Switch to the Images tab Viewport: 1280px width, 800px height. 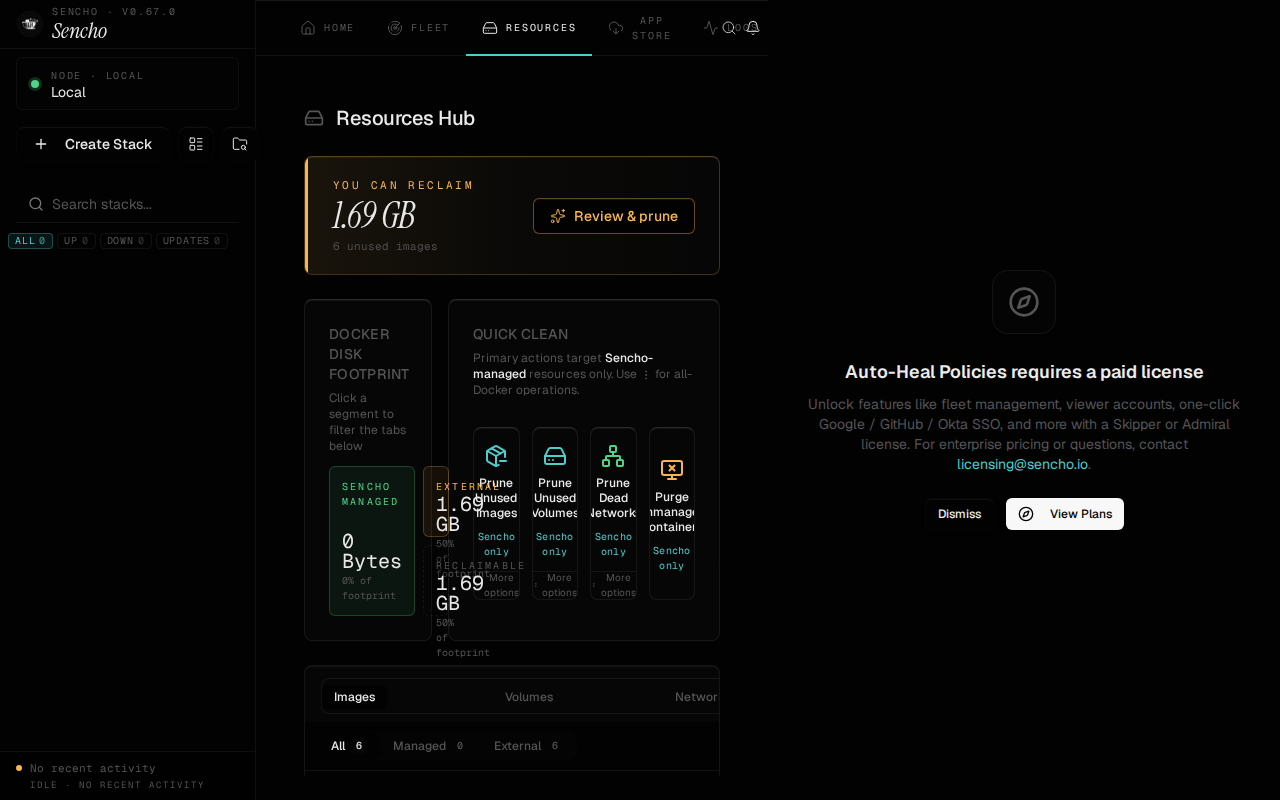click(355, 697)
